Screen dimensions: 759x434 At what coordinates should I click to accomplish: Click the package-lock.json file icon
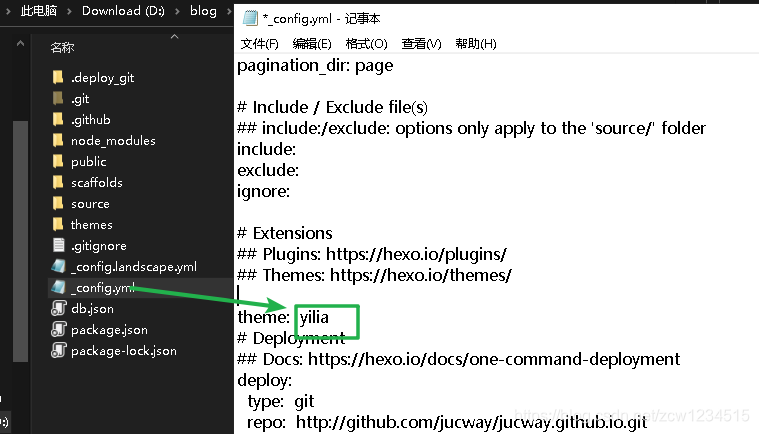click(x=59, y=350)
